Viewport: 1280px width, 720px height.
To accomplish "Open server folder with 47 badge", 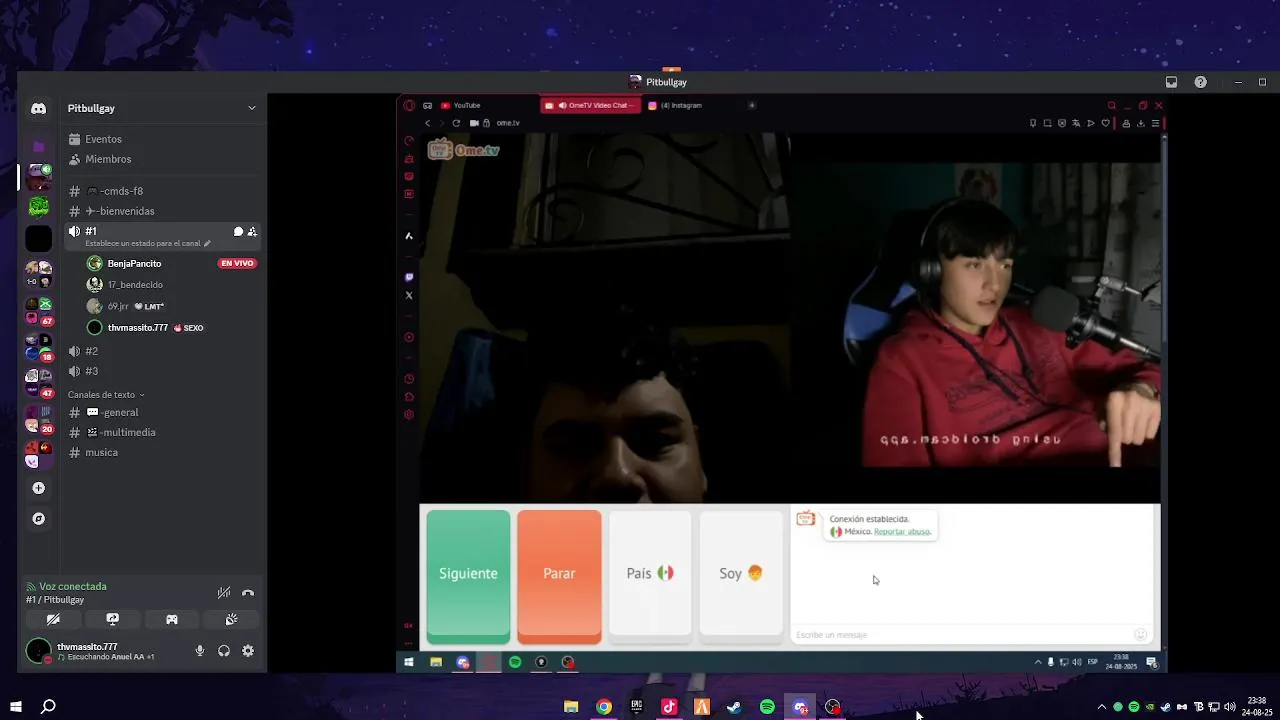I will coord(38,383).
